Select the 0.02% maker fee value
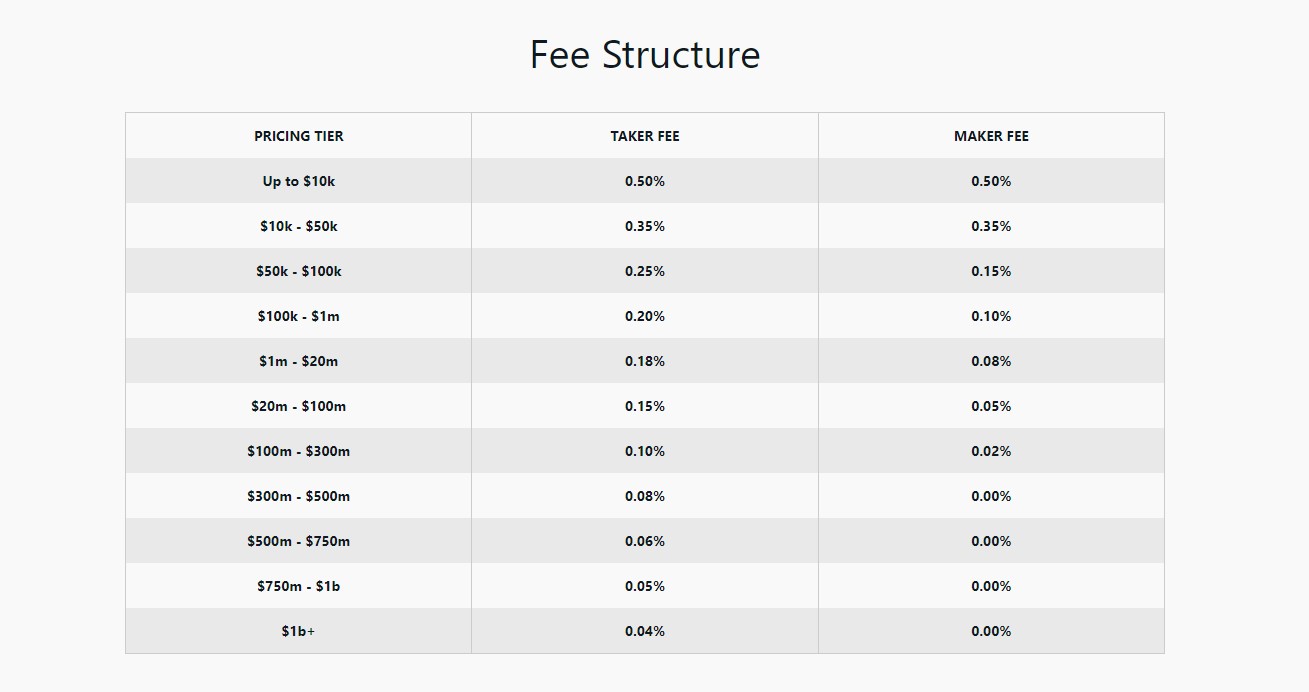 (x=991, y=451)
